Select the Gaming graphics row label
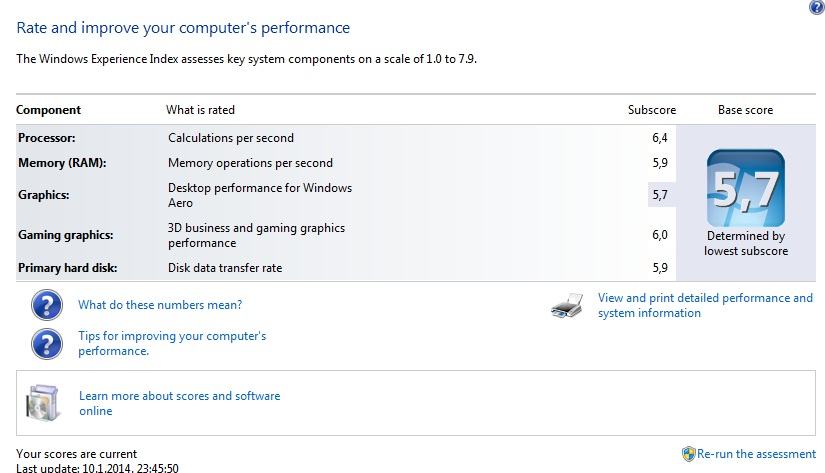Image resolution: width=825 pixels, height=473 pixels. 64,235
